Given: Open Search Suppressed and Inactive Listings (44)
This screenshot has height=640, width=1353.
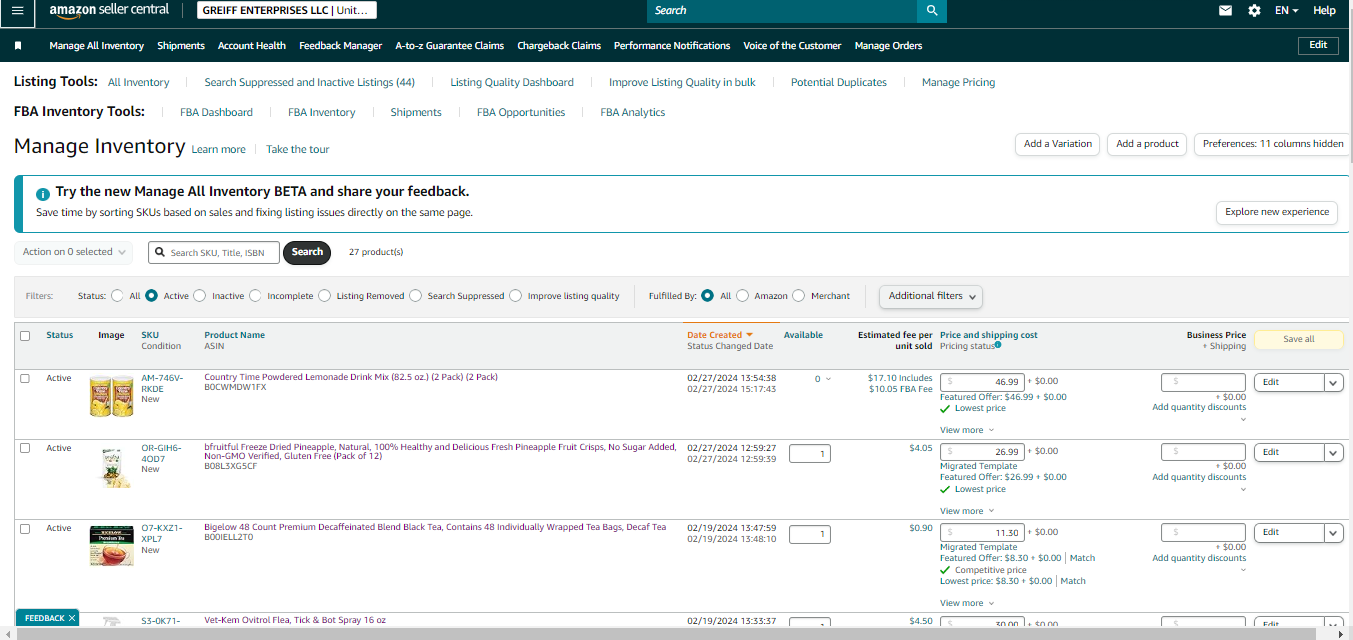Looking at the screenshot, I should (x=309, y=82).
